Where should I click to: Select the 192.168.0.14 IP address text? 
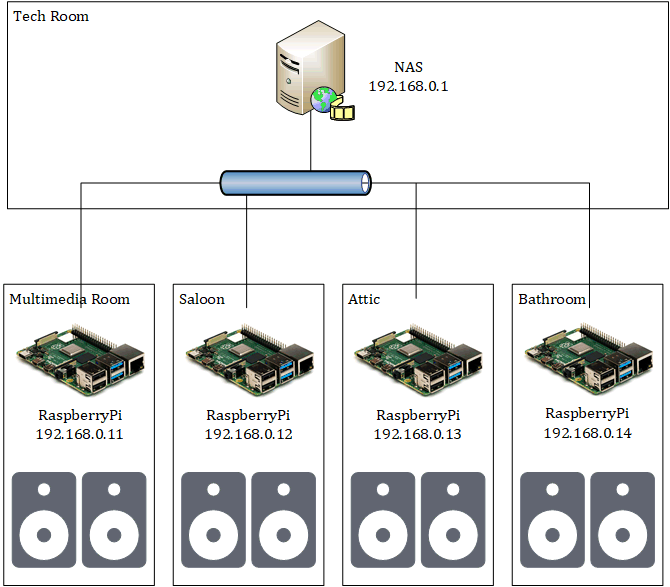click(x=588, y=433)
